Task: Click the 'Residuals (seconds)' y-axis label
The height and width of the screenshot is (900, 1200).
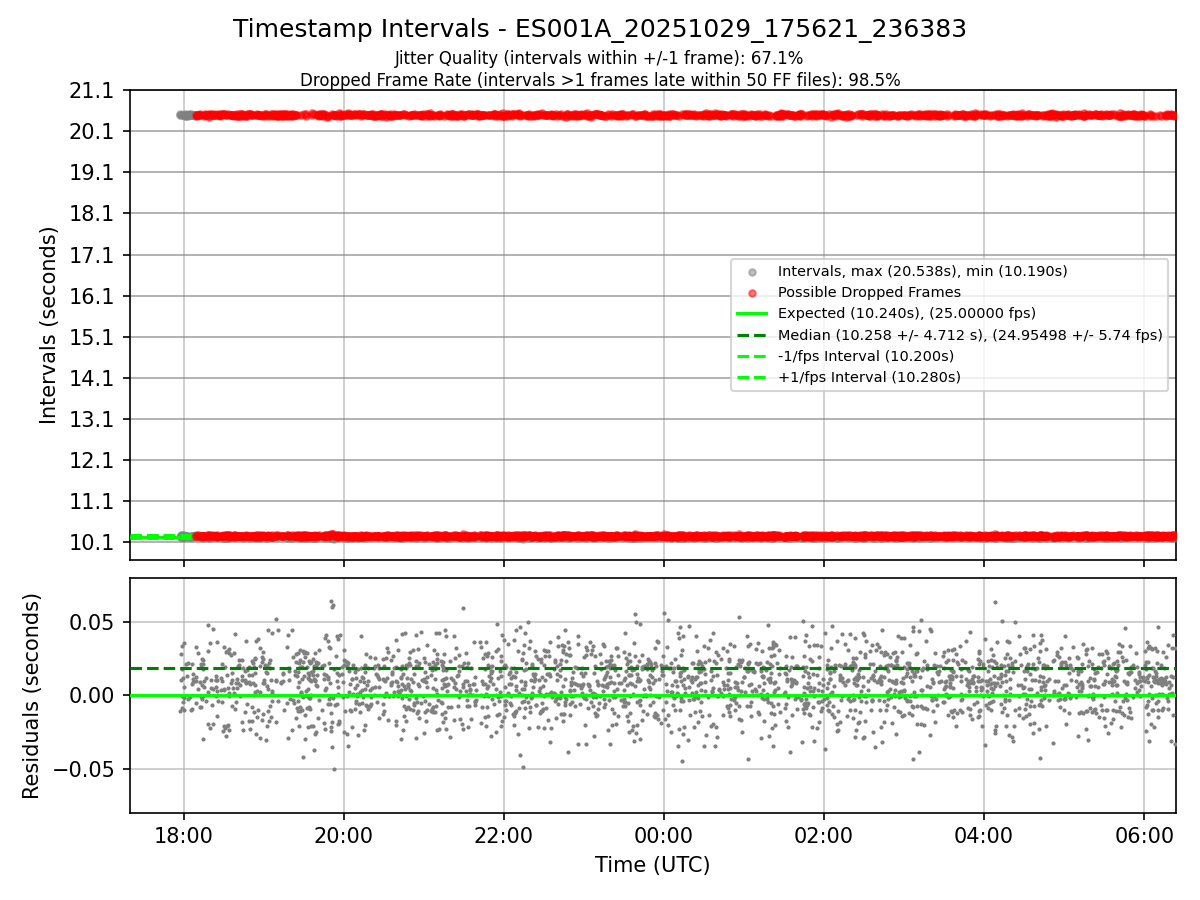Action: tap(31, 696)
